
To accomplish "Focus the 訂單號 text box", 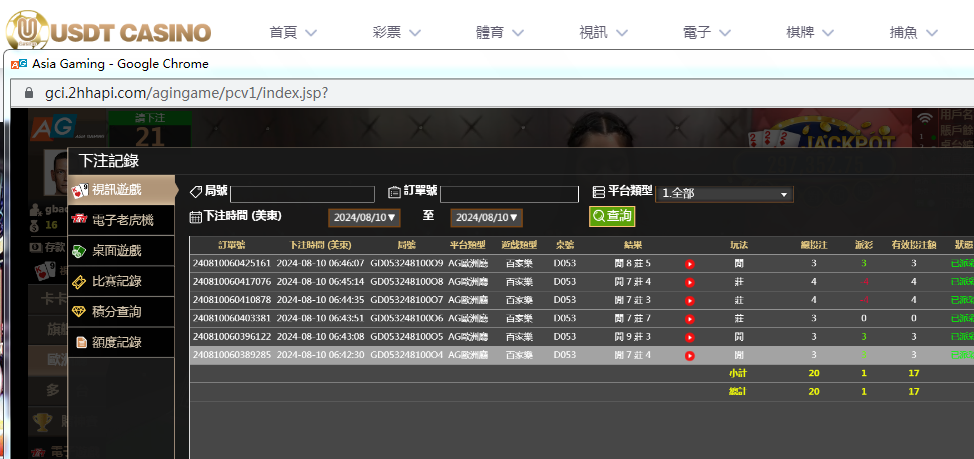I will pyautogui.click(x=509, y=194).
